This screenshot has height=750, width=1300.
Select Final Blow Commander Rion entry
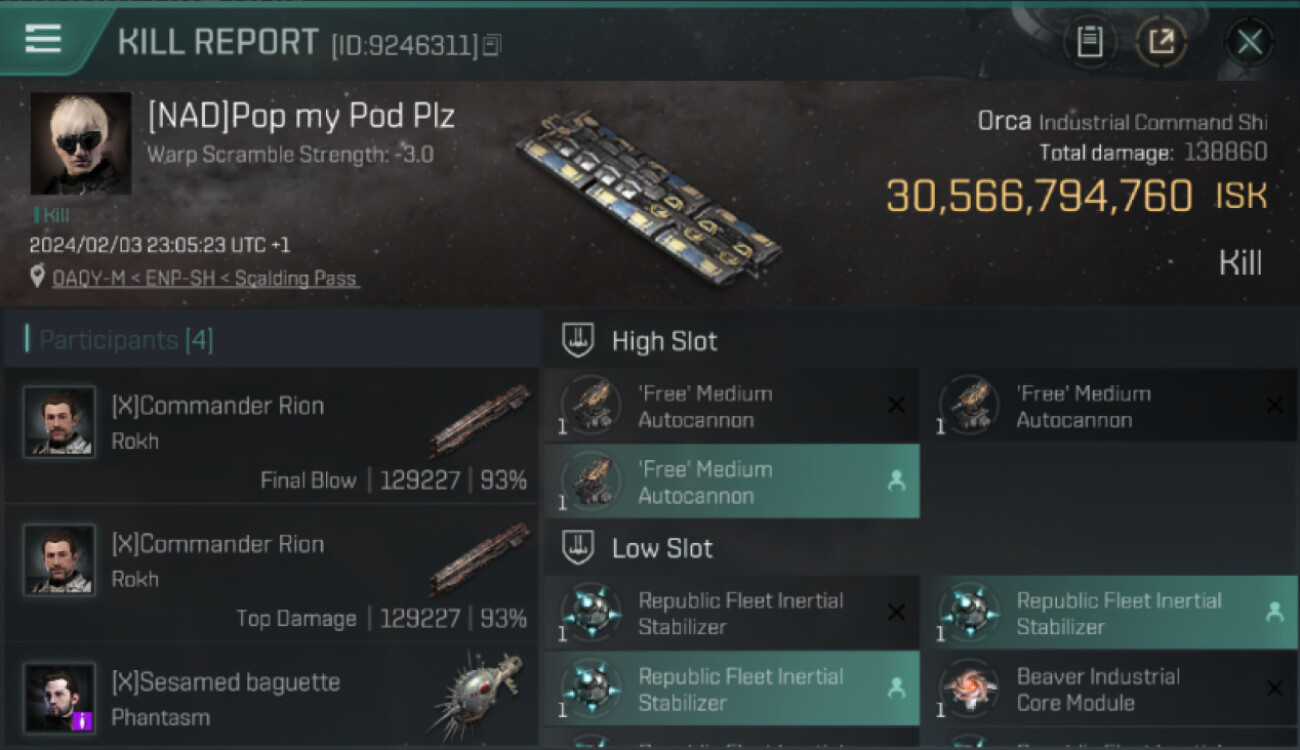pyautogui.click(x=272, y=436)
